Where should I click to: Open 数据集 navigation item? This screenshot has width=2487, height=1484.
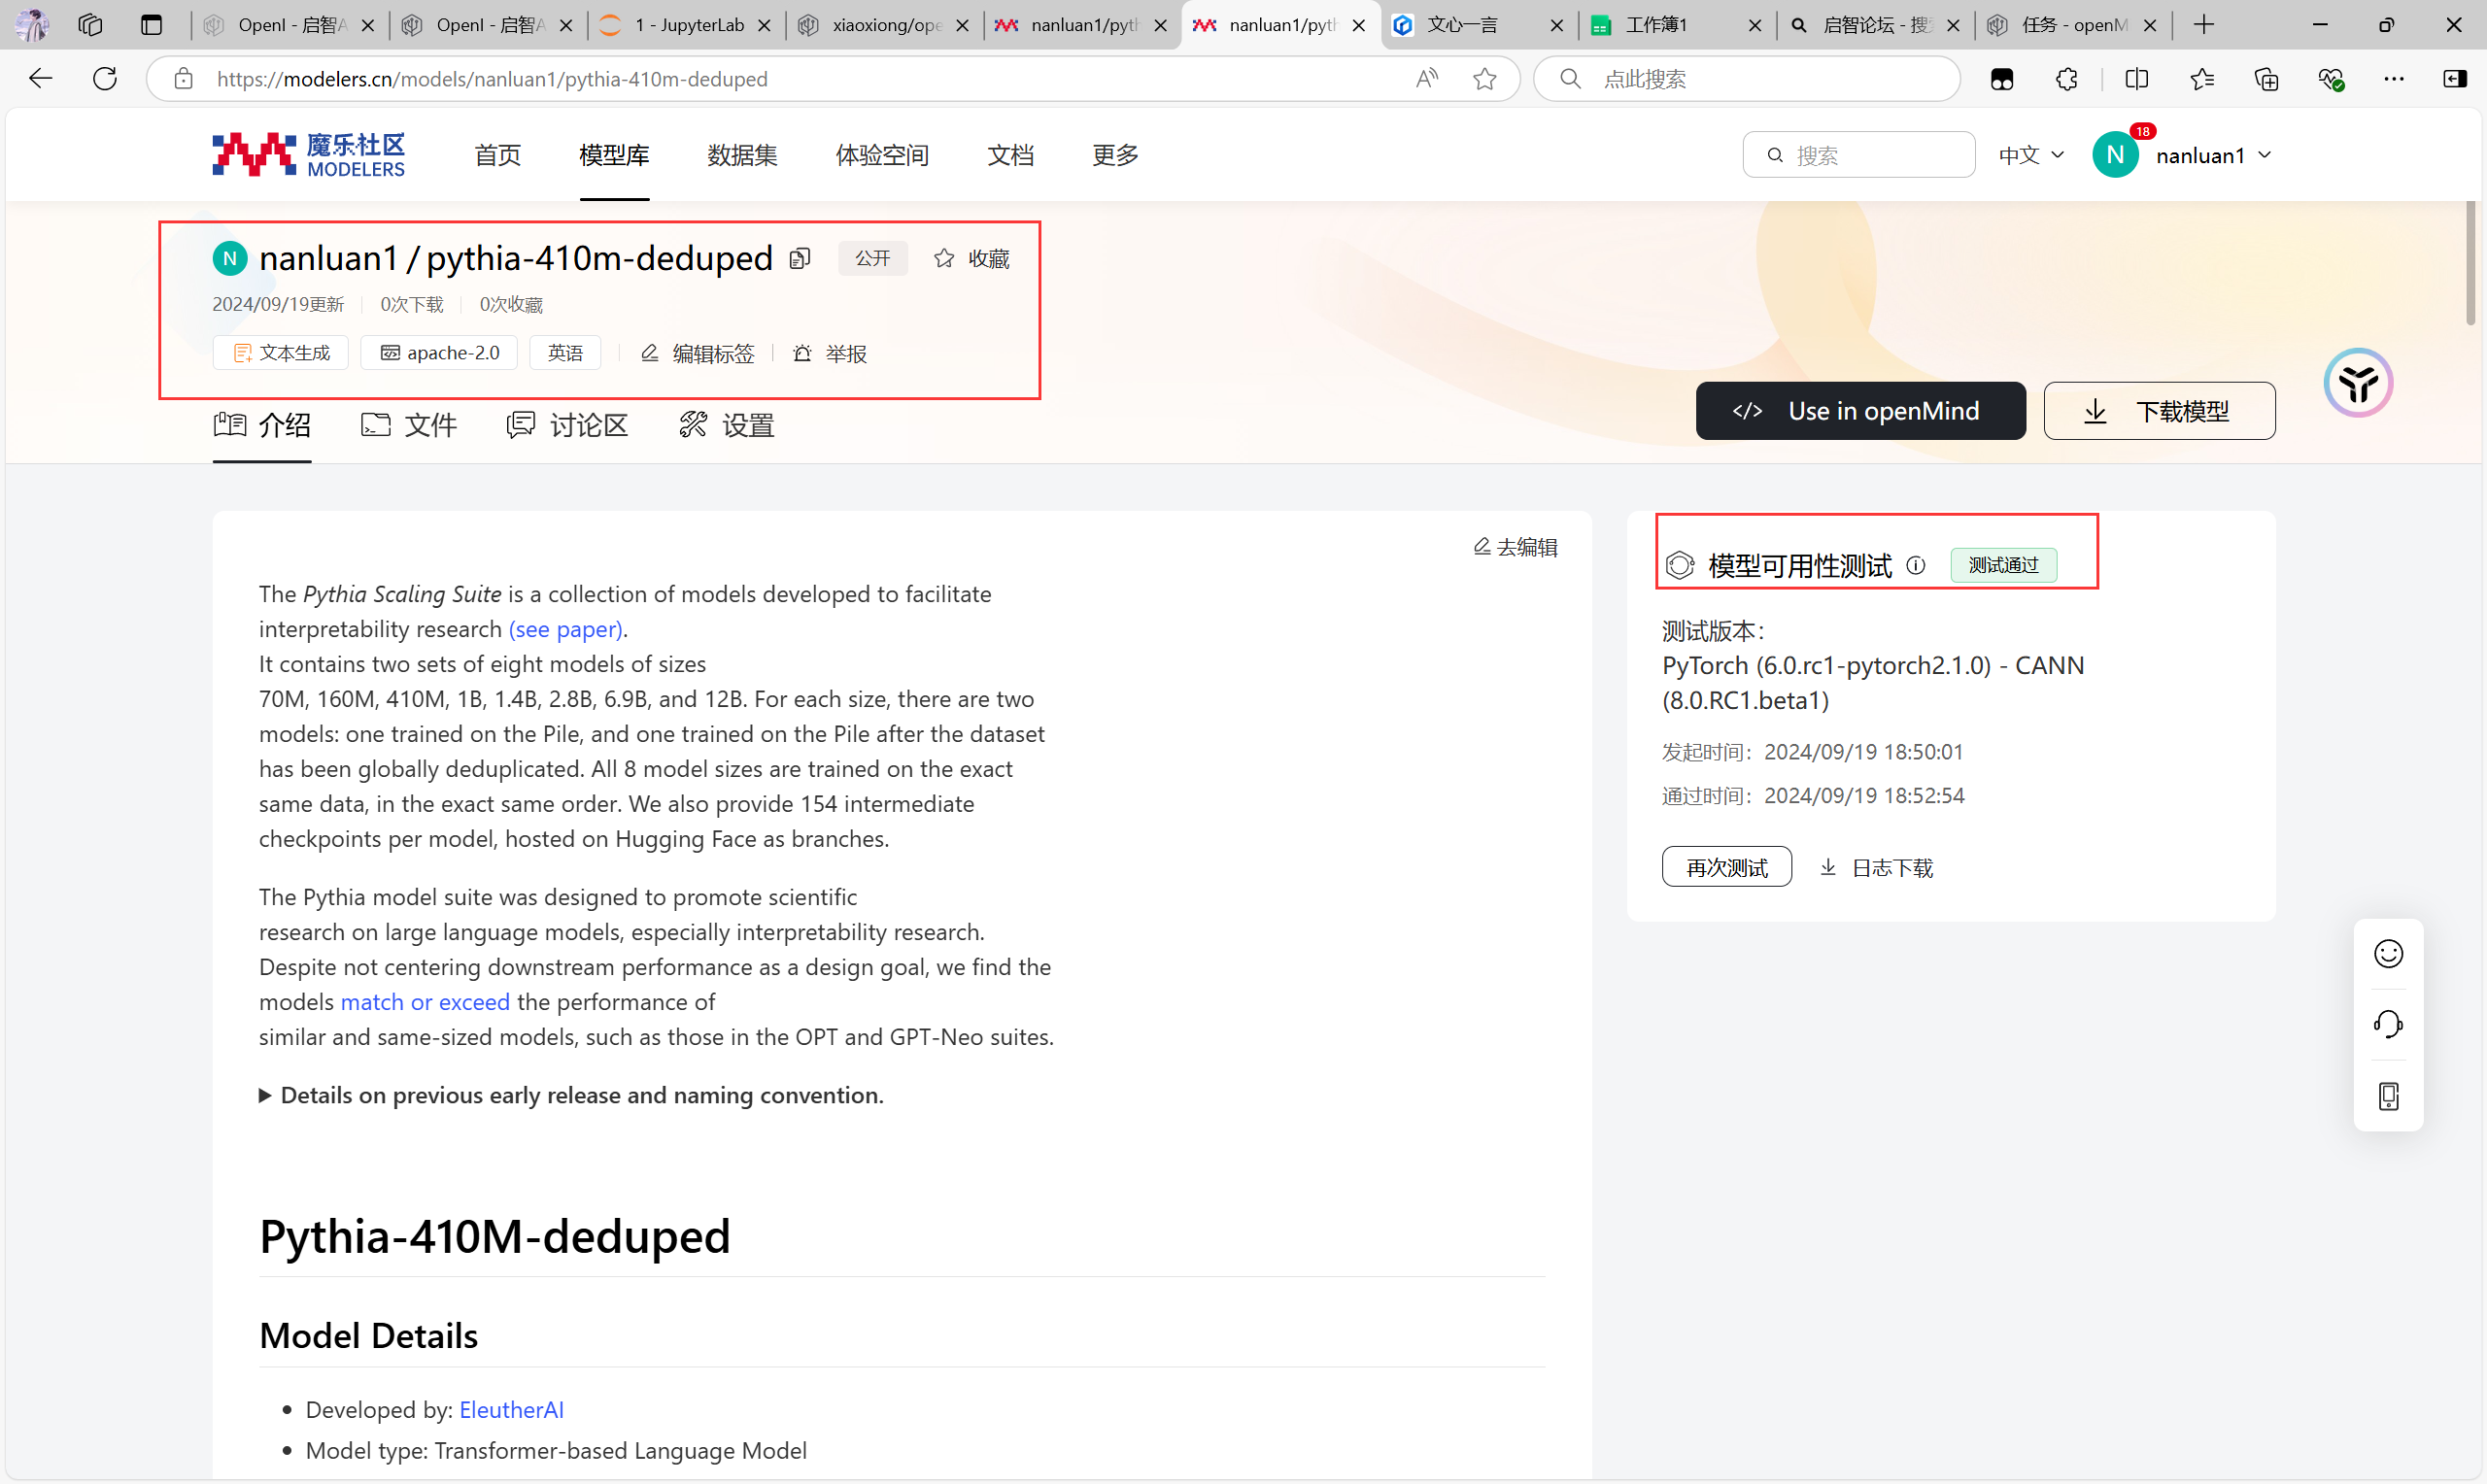pyautogui.click(x=742, y=155)
